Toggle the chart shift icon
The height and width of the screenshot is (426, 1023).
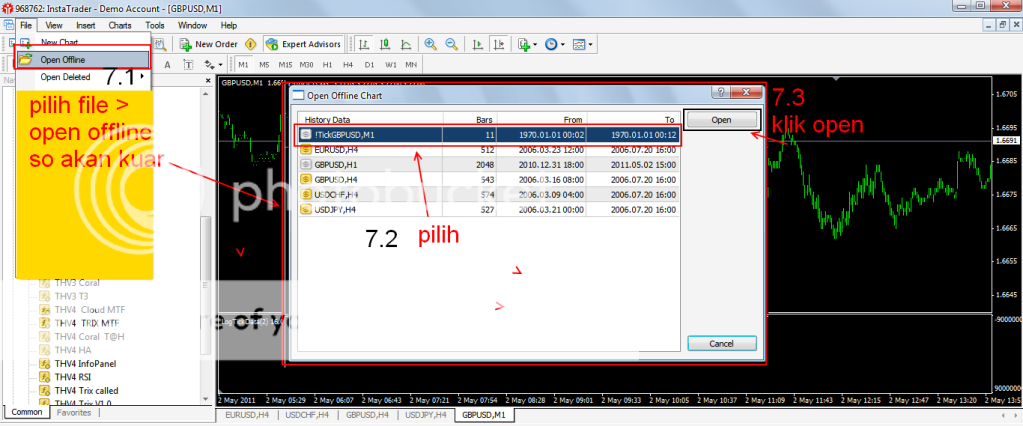(x=498, y=44)
